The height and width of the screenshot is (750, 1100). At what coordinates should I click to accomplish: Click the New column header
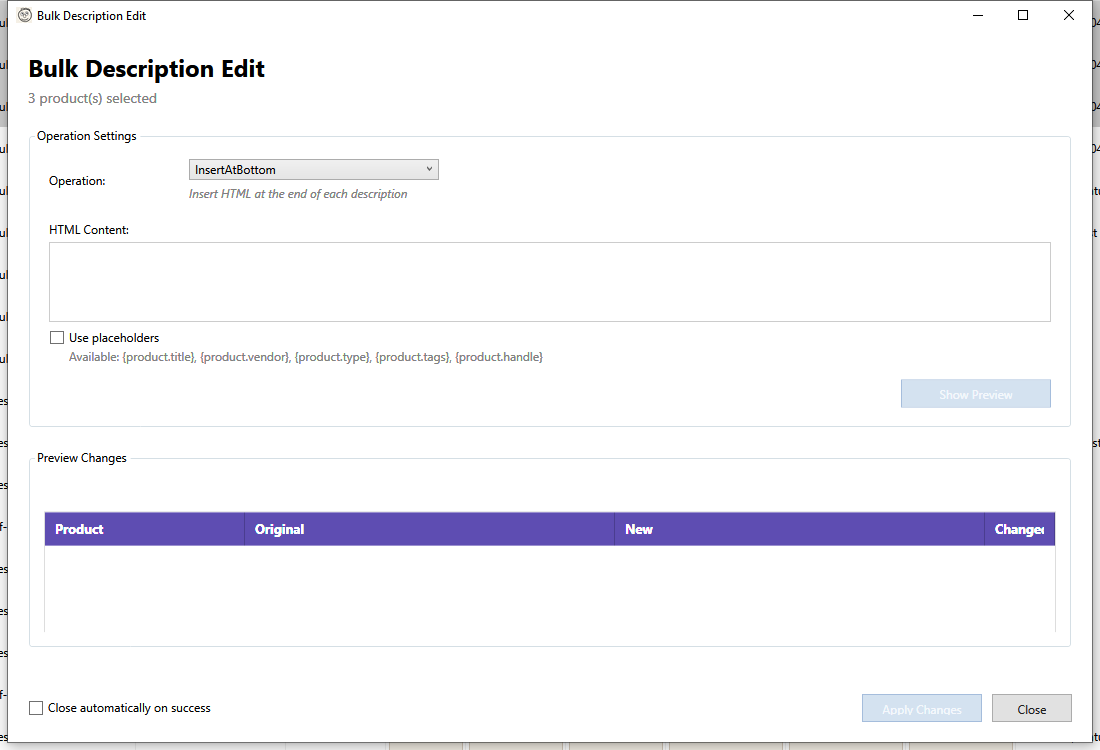638,528
